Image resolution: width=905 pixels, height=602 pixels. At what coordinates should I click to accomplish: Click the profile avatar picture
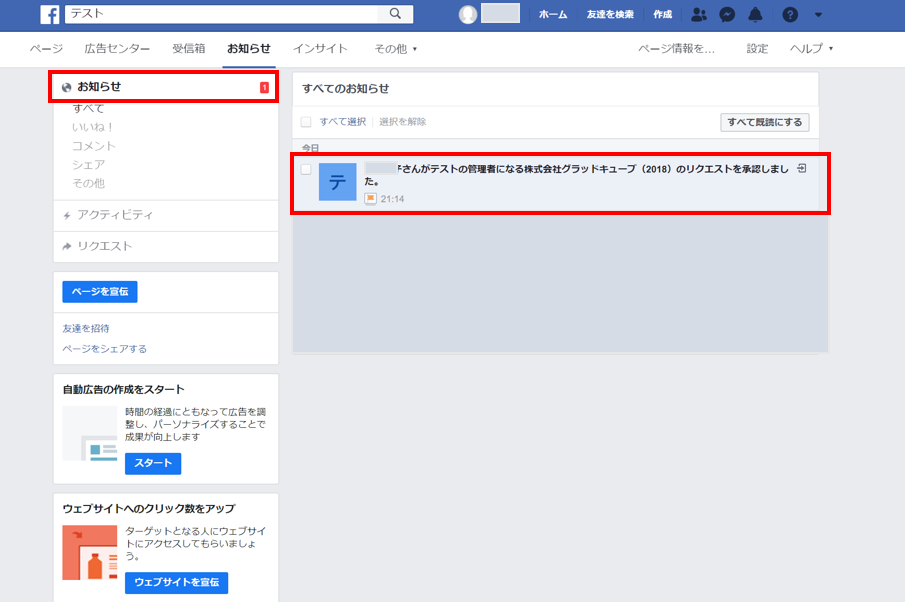(468, 14)
